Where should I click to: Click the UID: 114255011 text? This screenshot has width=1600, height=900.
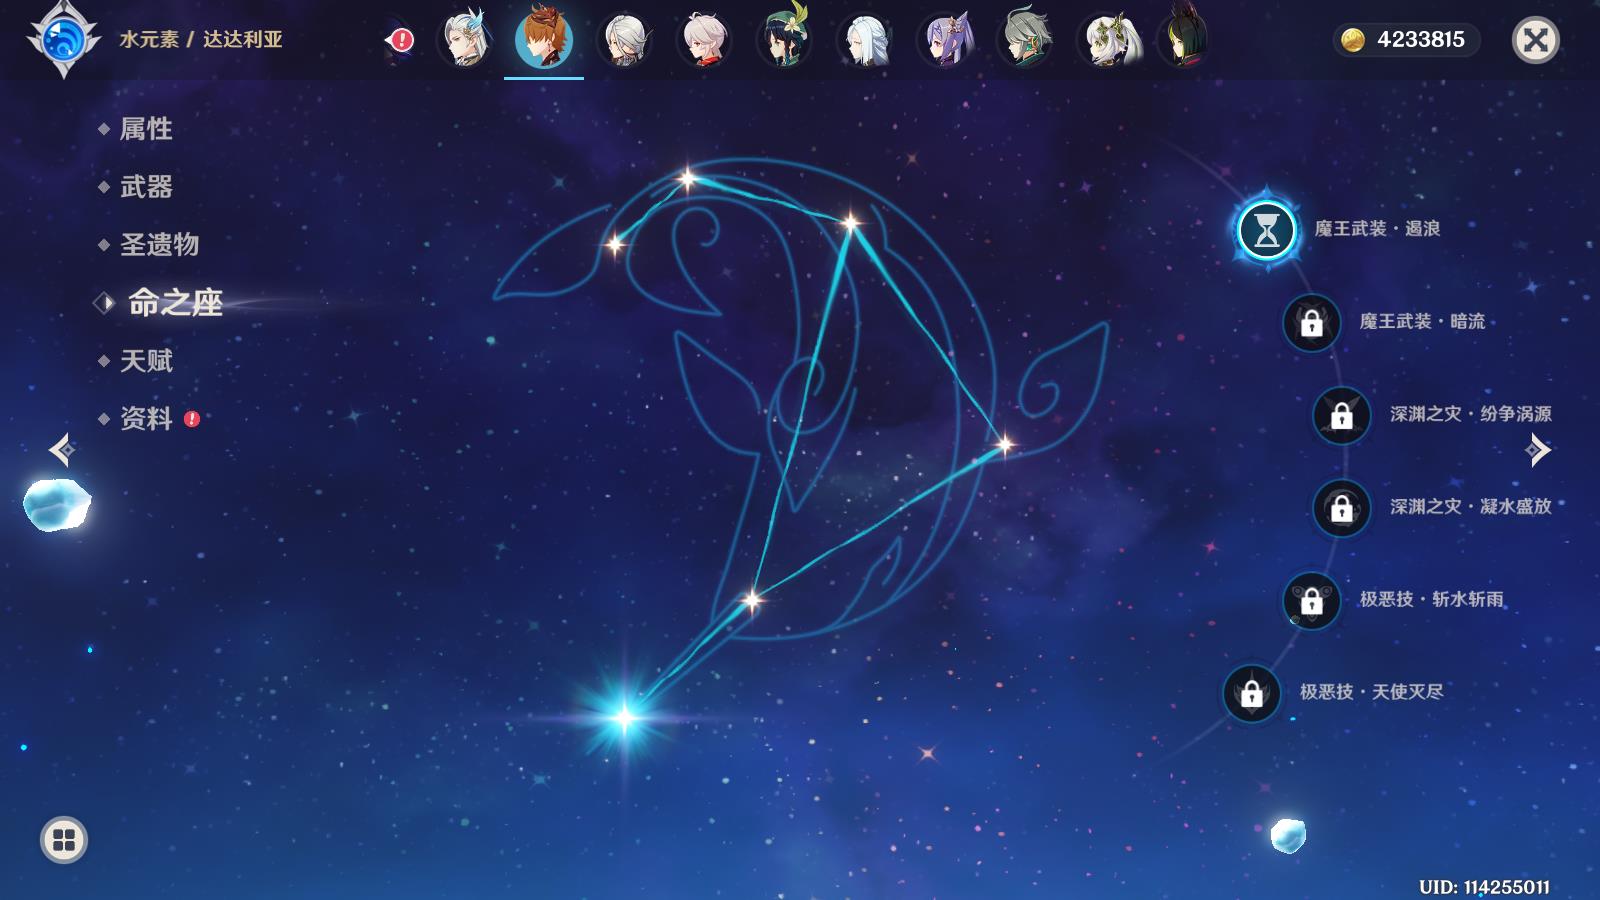point(1484,887)
